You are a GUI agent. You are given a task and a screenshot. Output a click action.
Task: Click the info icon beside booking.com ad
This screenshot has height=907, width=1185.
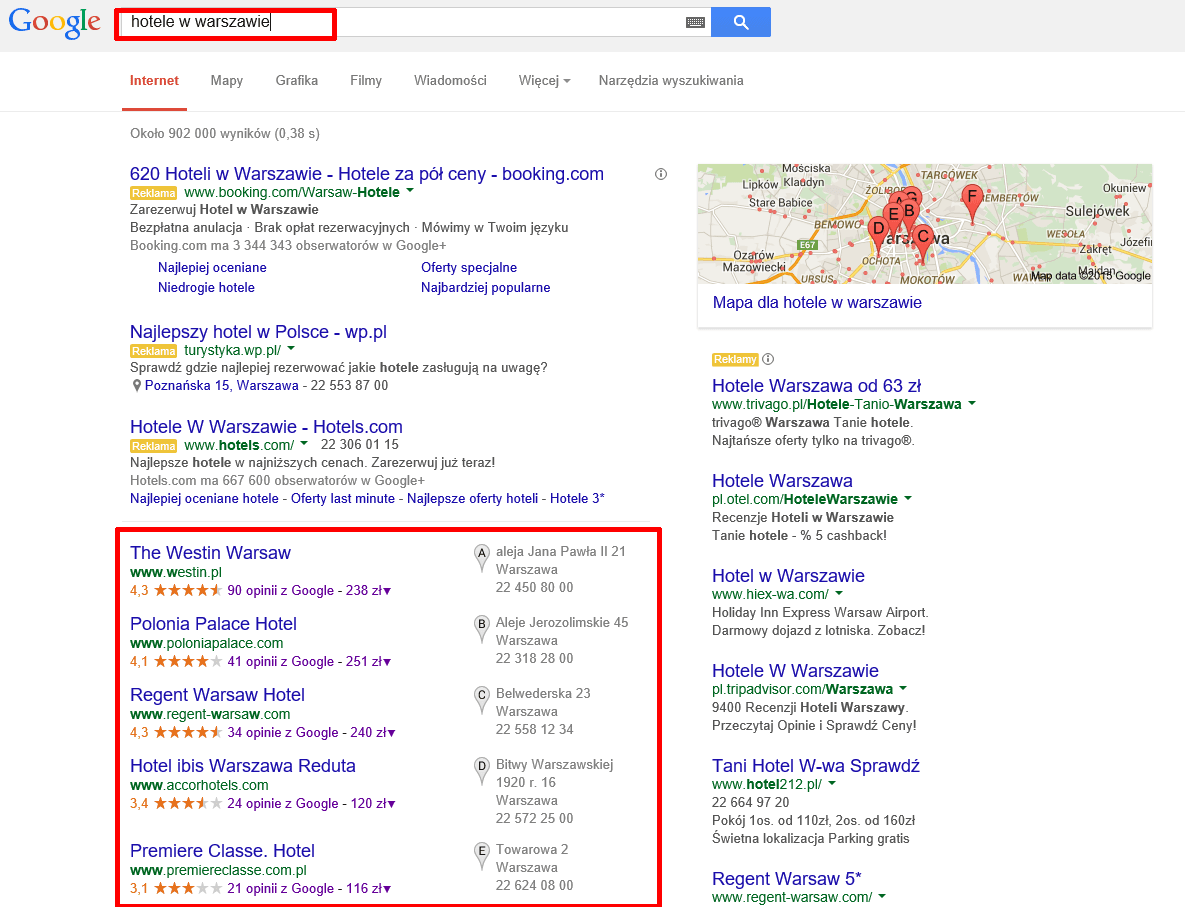[x=661, y=175]
